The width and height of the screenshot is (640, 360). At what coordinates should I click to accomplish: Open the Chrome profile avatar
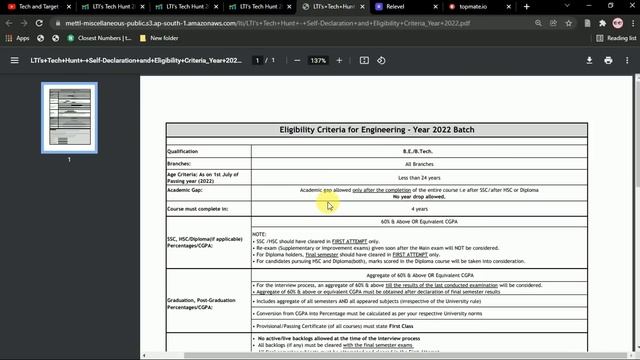(x=618, y=23)
